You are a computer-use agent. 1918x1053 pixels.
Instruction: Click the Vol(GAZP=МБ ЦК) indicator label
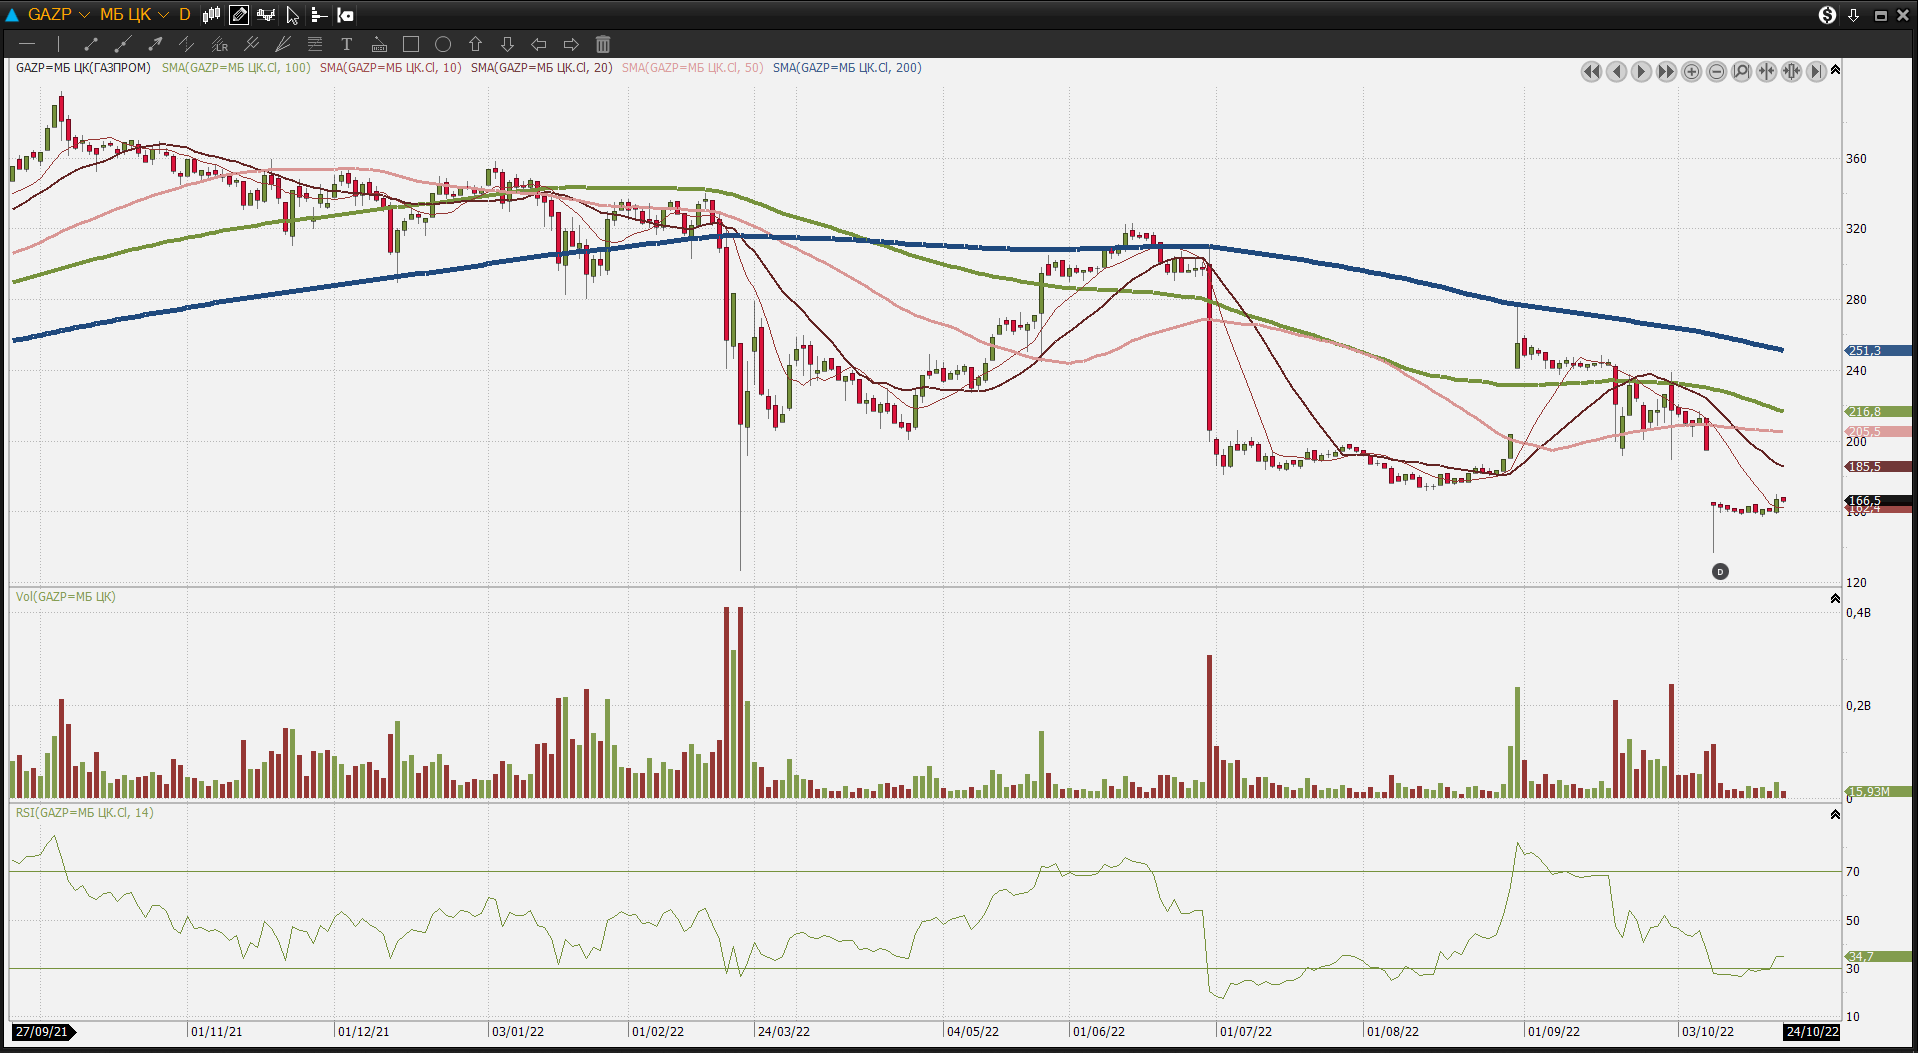pos(65,597)
